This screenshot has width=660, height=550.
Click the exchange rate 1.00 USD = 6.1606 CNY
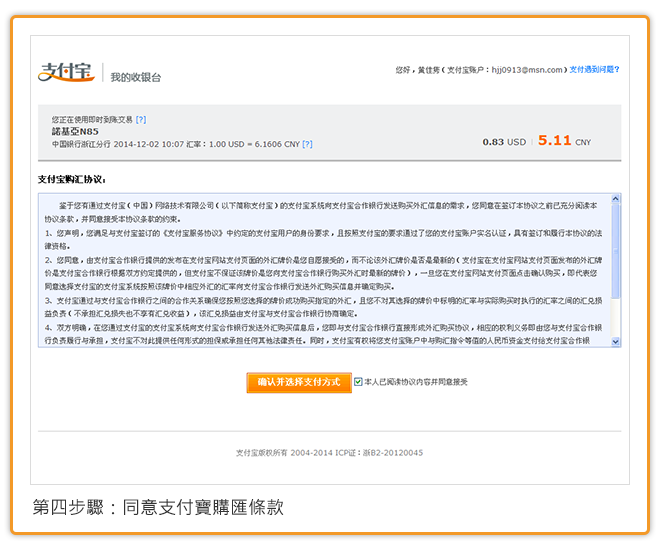254,144
